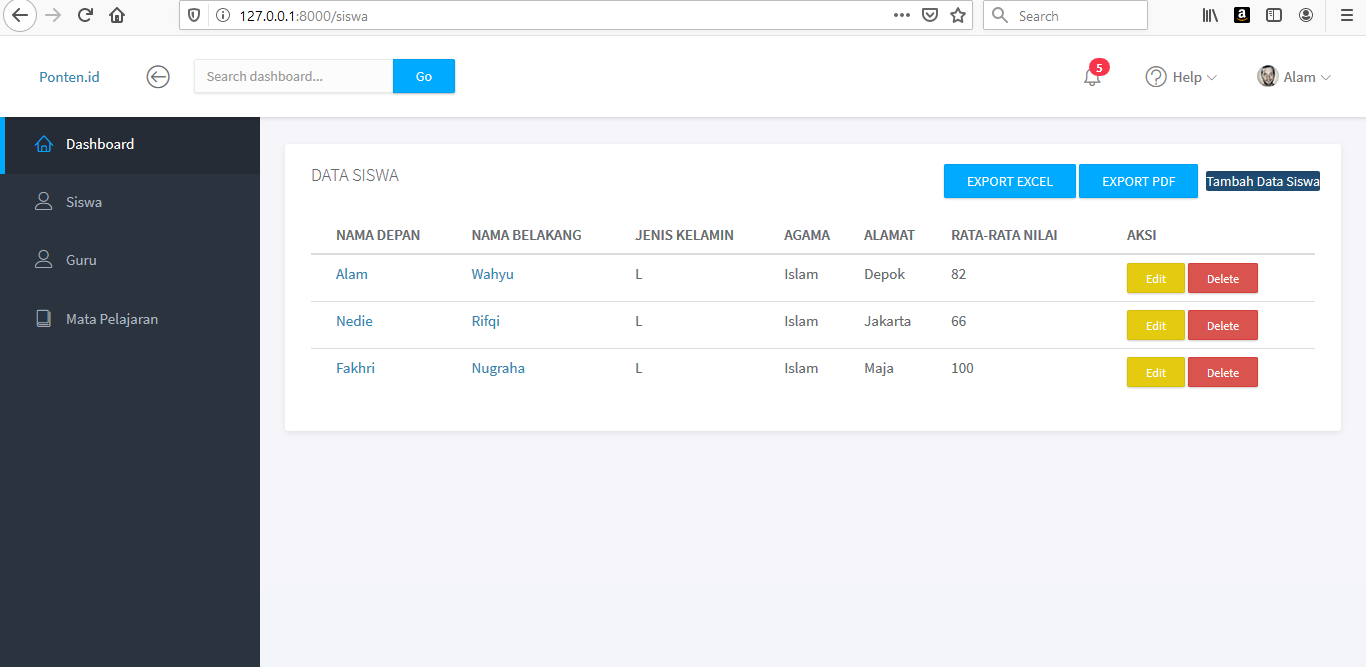This screenshot has height=667, width=1366.
Task: Open the record for Fakhri
Action: point(356,368)
